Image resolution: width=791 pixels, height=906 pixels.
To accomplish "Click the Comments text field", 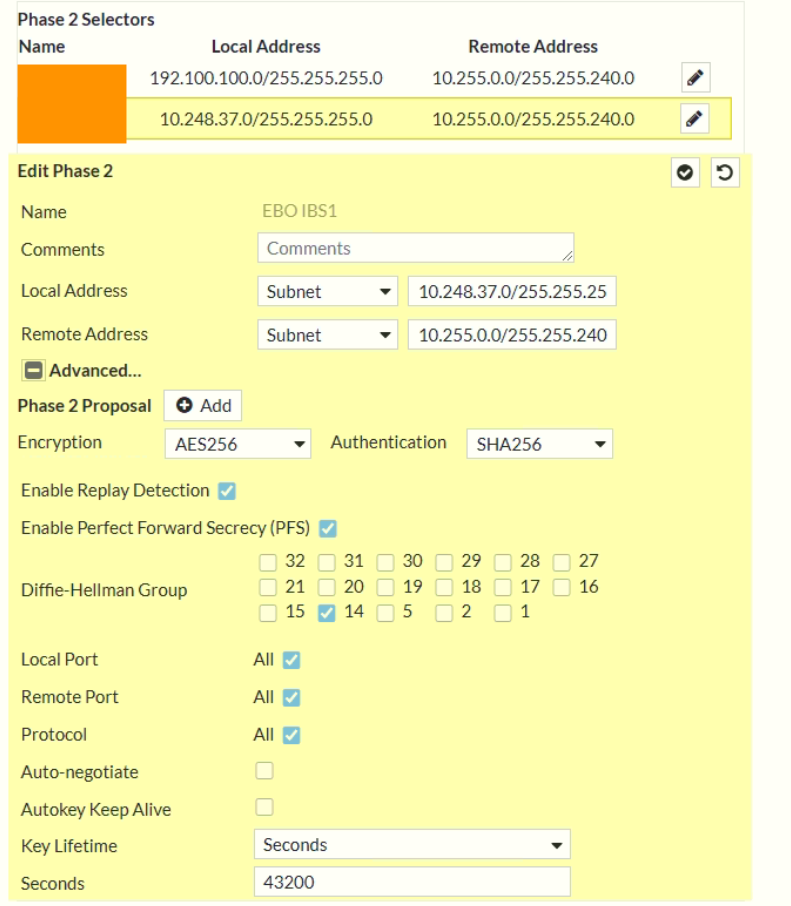I will point(416,248).
